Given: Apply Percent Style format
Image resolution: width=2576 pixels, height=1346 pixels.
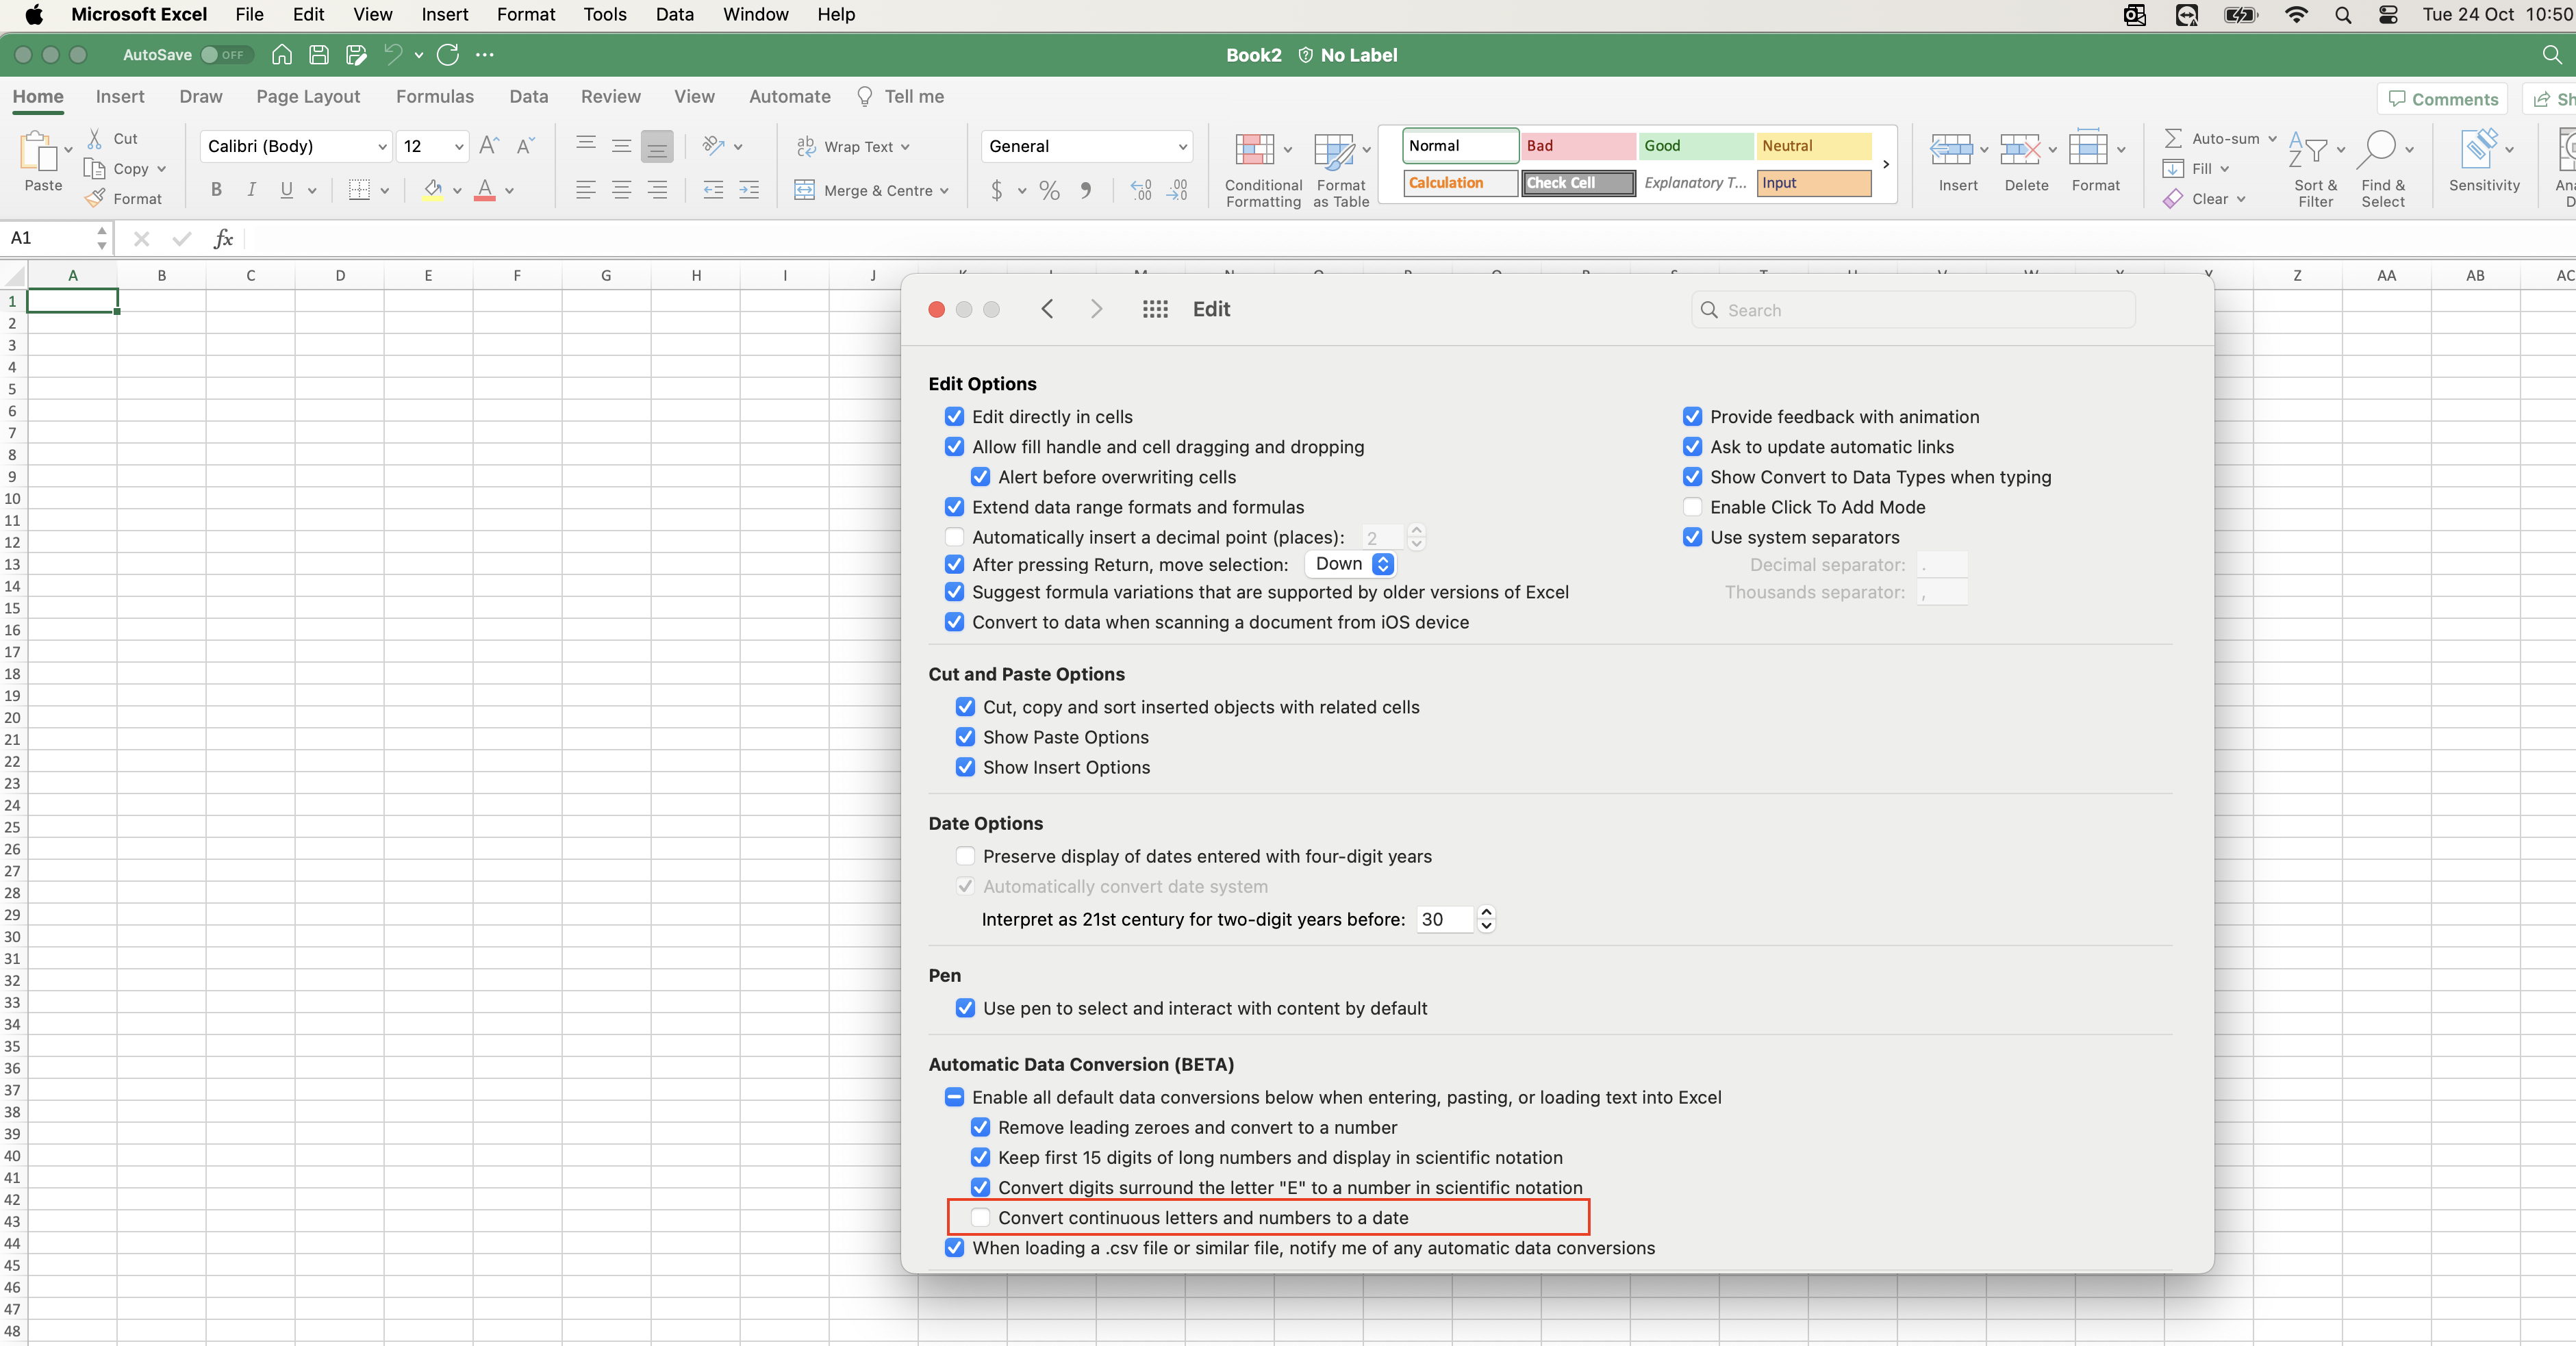Looking at the screenshot, I should click(x=1049, y=190).
